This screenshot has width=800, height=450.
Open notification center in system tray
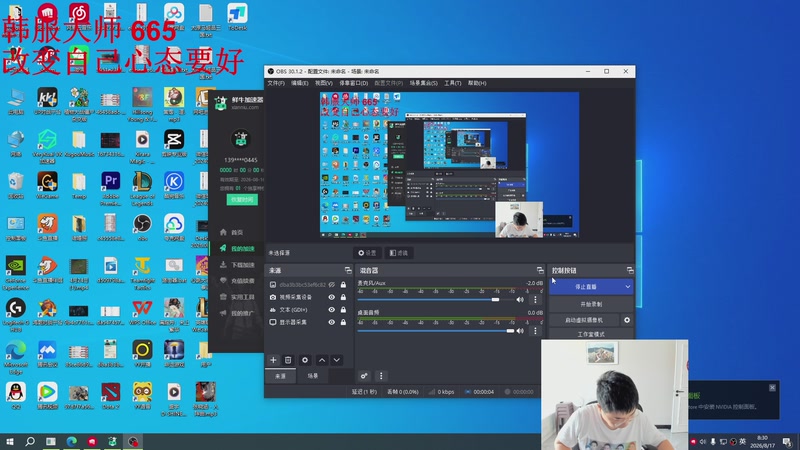tap(787, 441)
